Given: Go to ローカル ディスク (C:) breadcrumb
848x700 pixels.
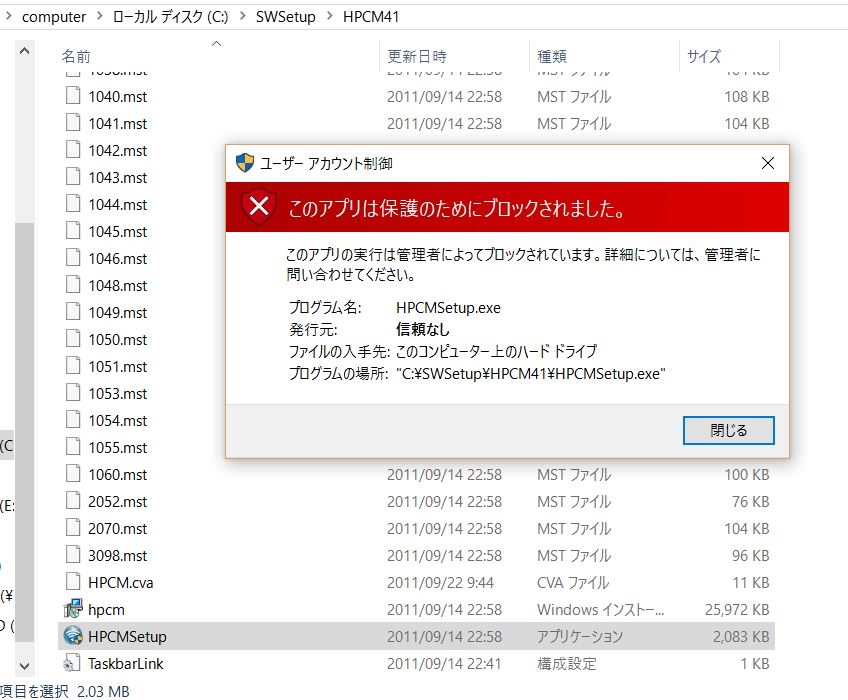Looking at the screenshot, I should click(170, 17).
